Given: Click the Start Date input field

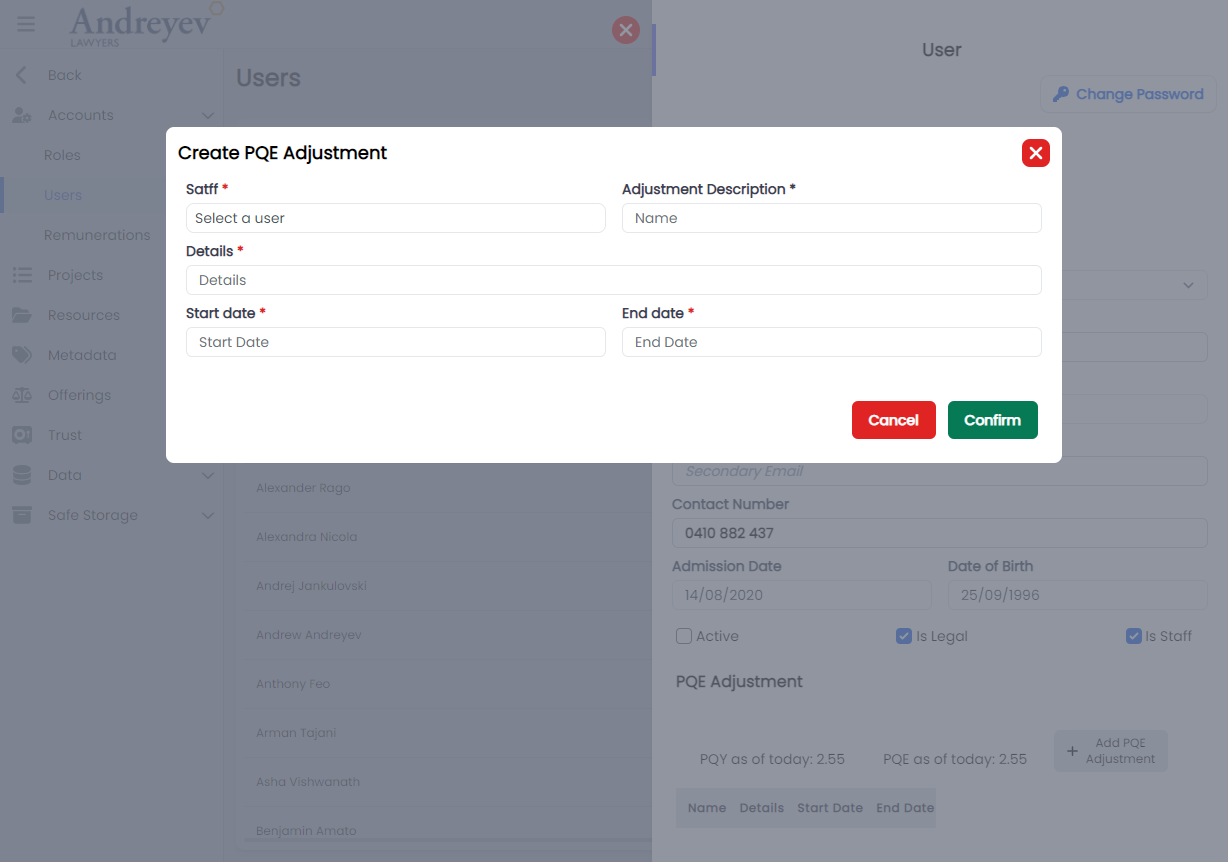Looking at the screenshot, I should click(x=395, y=342).
